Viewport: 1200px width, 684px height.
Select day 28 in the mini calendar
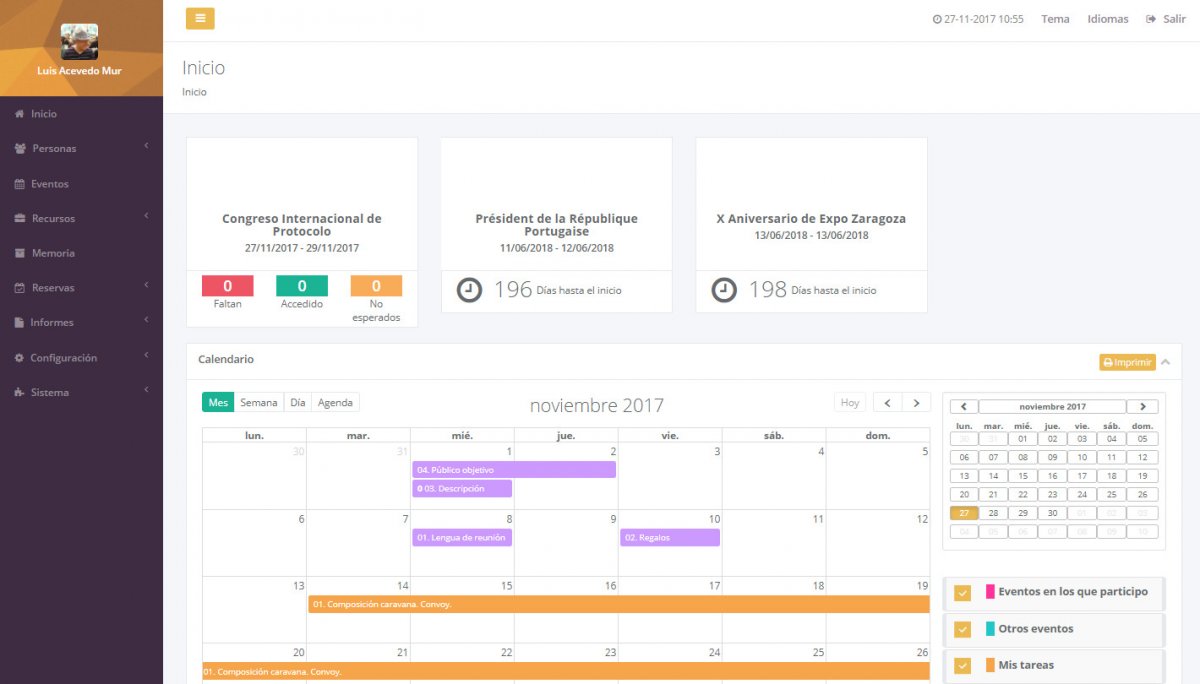pyautogui.click(x=993, y=513)
